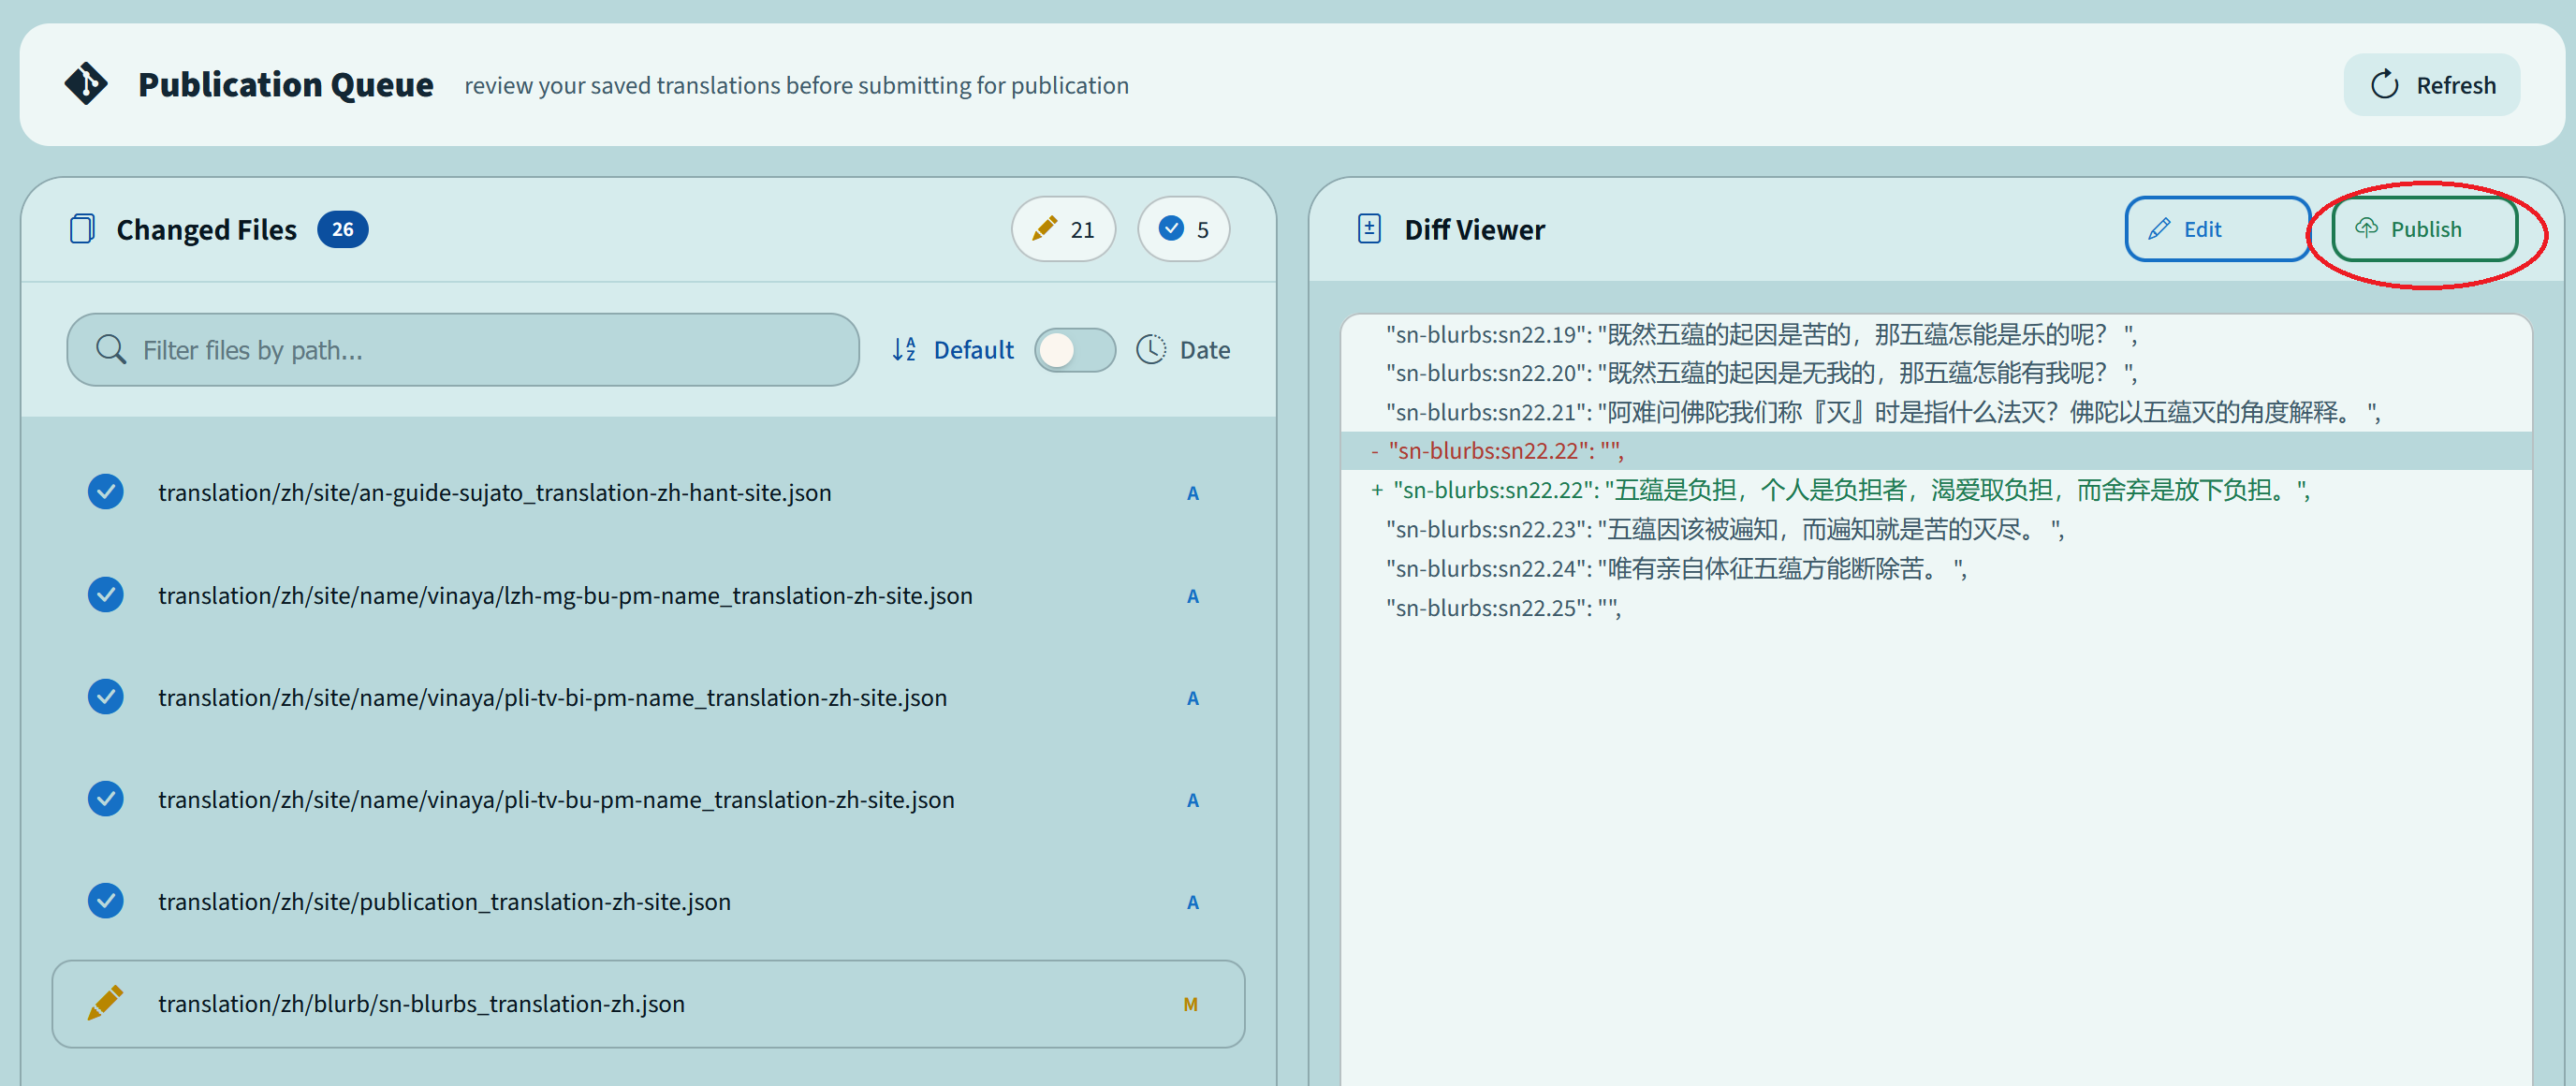The height and width of the screenshot is (1086, 2576).
Task: Click the Publish button
Action: pyautogui.click(x=2424, y=229)
